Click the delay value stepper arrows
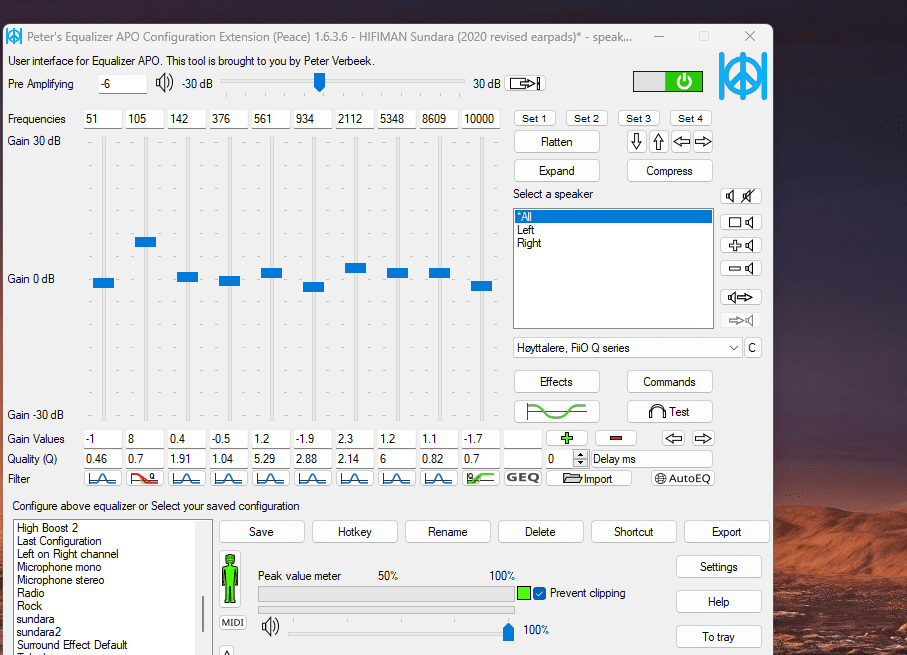 click(x=581, y=459)
